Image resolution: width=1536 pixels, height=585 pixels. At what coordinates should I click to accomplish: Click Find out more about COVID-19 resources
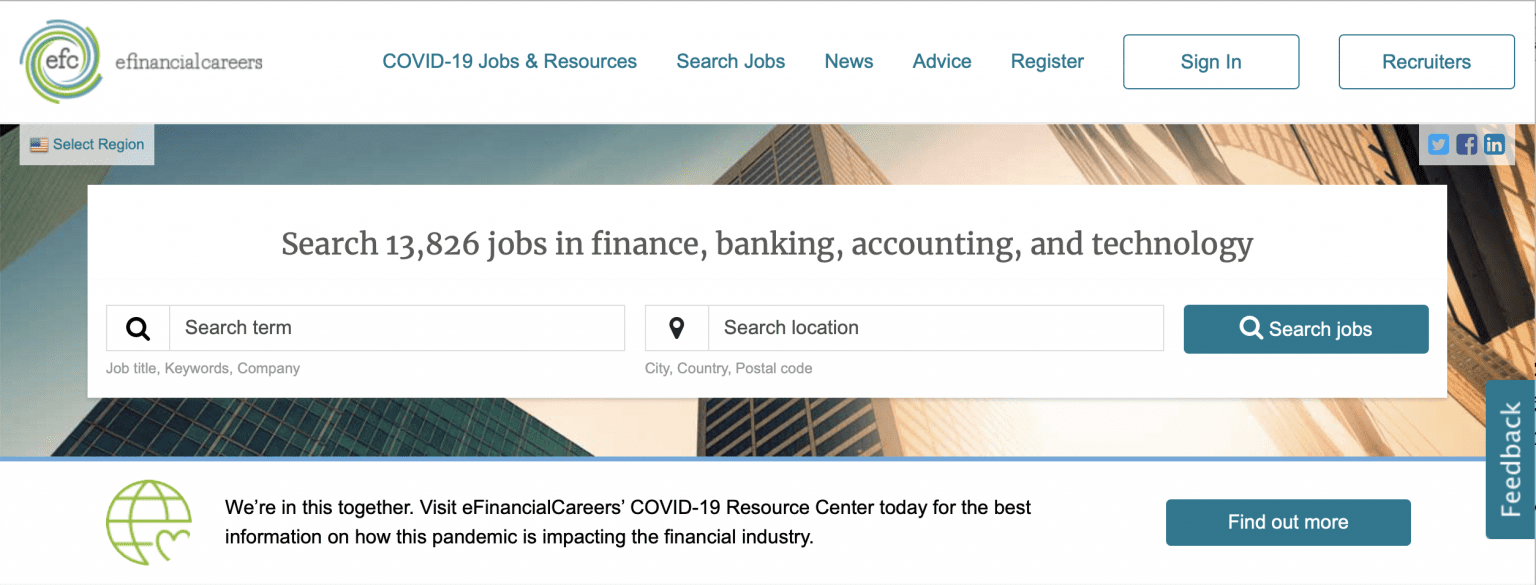tap(1287, 521)
